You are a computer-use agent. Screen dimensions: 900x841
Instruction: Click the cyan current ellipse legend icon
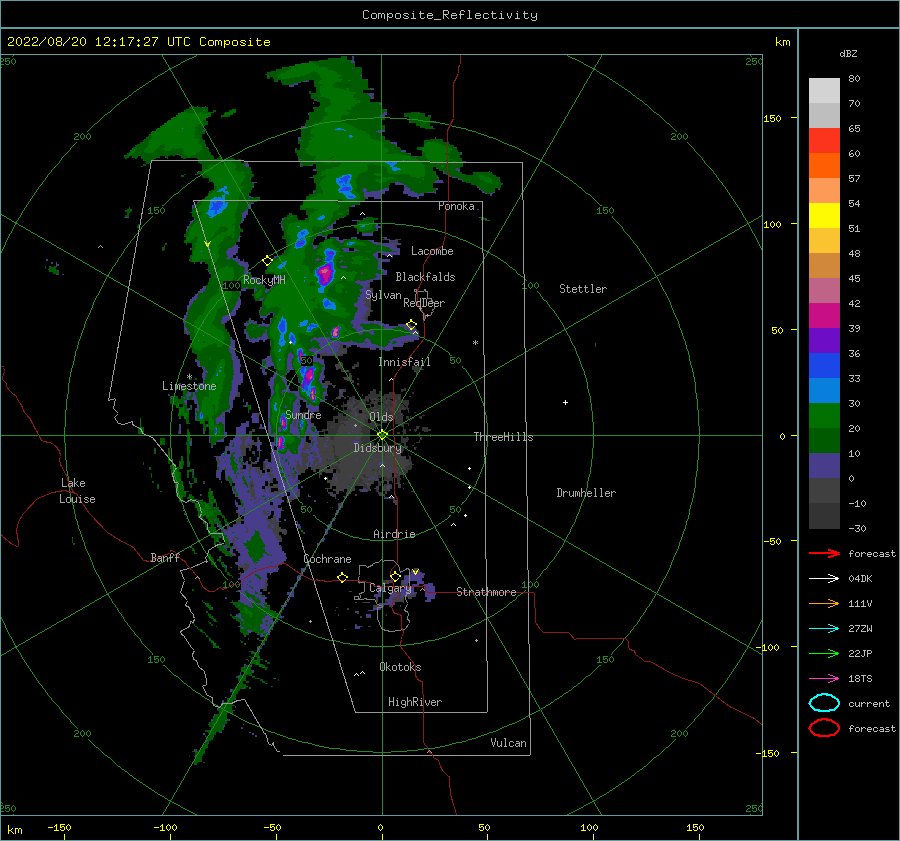coord(824,703)
